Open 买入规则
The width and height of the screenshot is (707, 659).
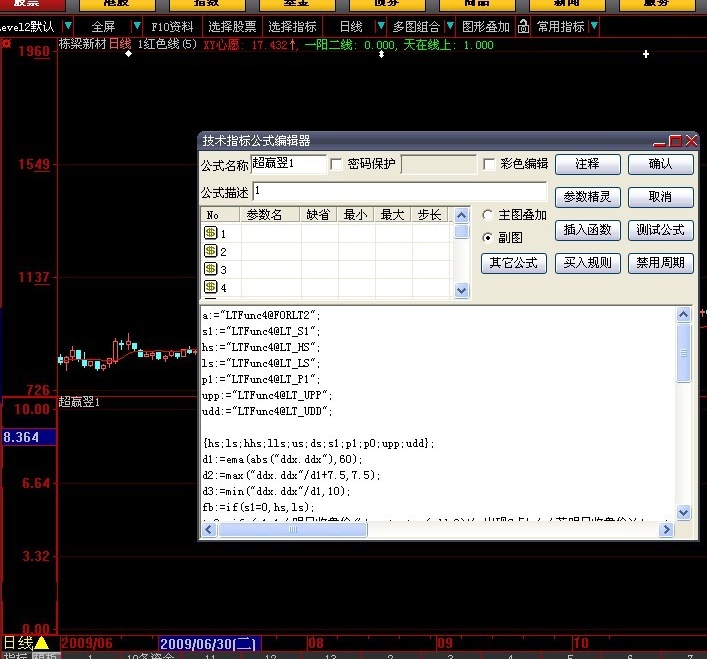(x=588, y=263)
